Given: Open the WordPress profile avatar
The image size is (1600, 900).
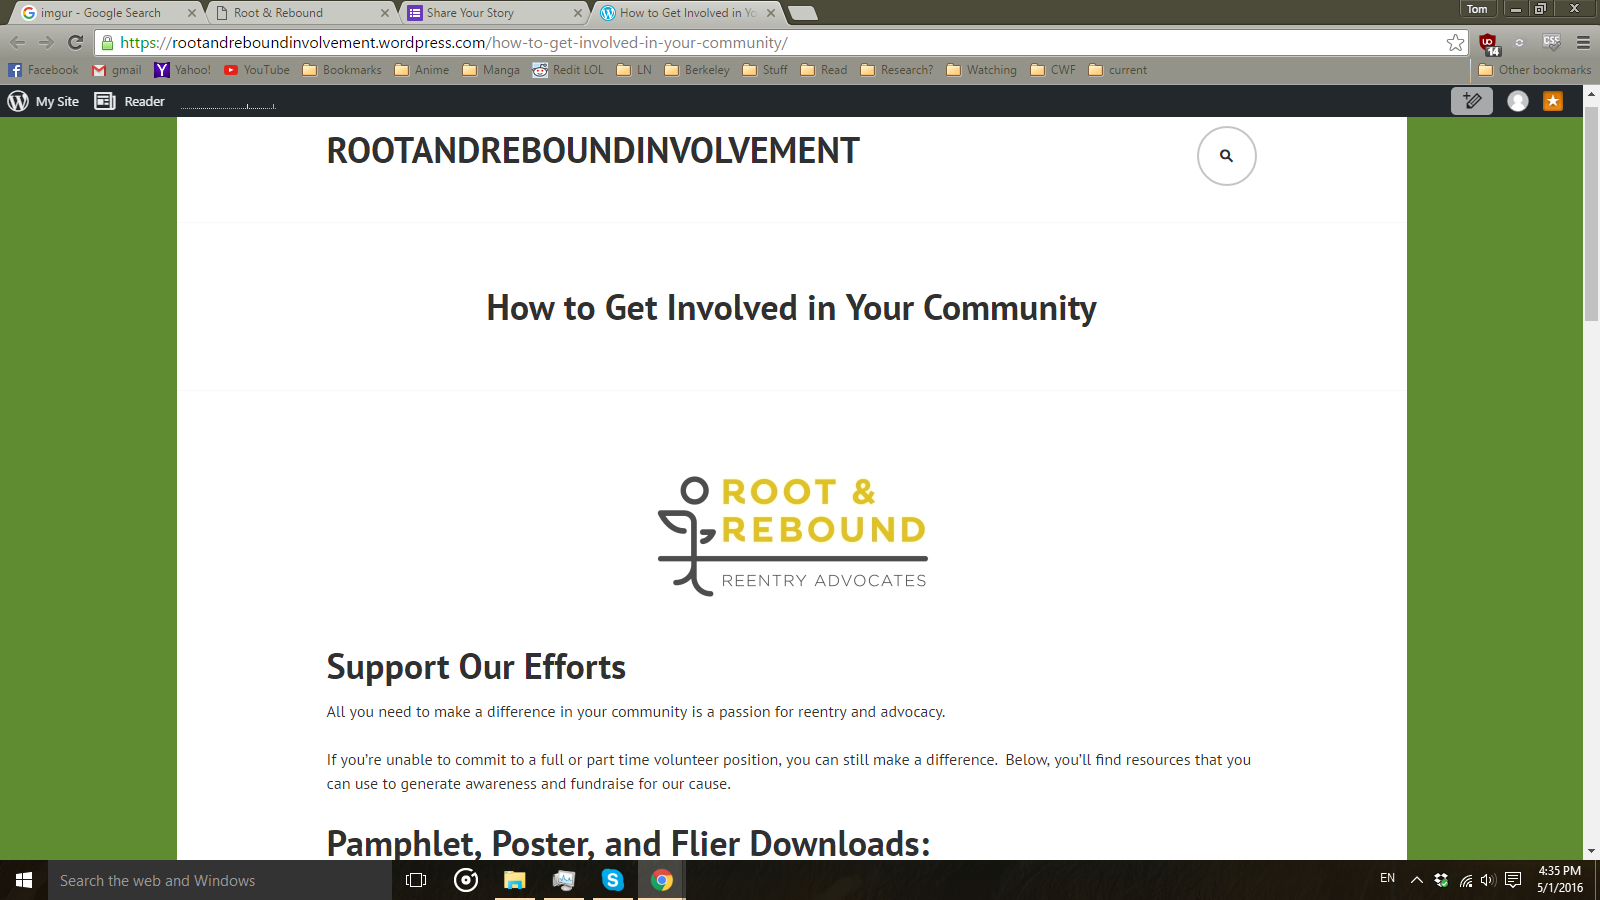Looking at the screenshot, I should 1518,101.
